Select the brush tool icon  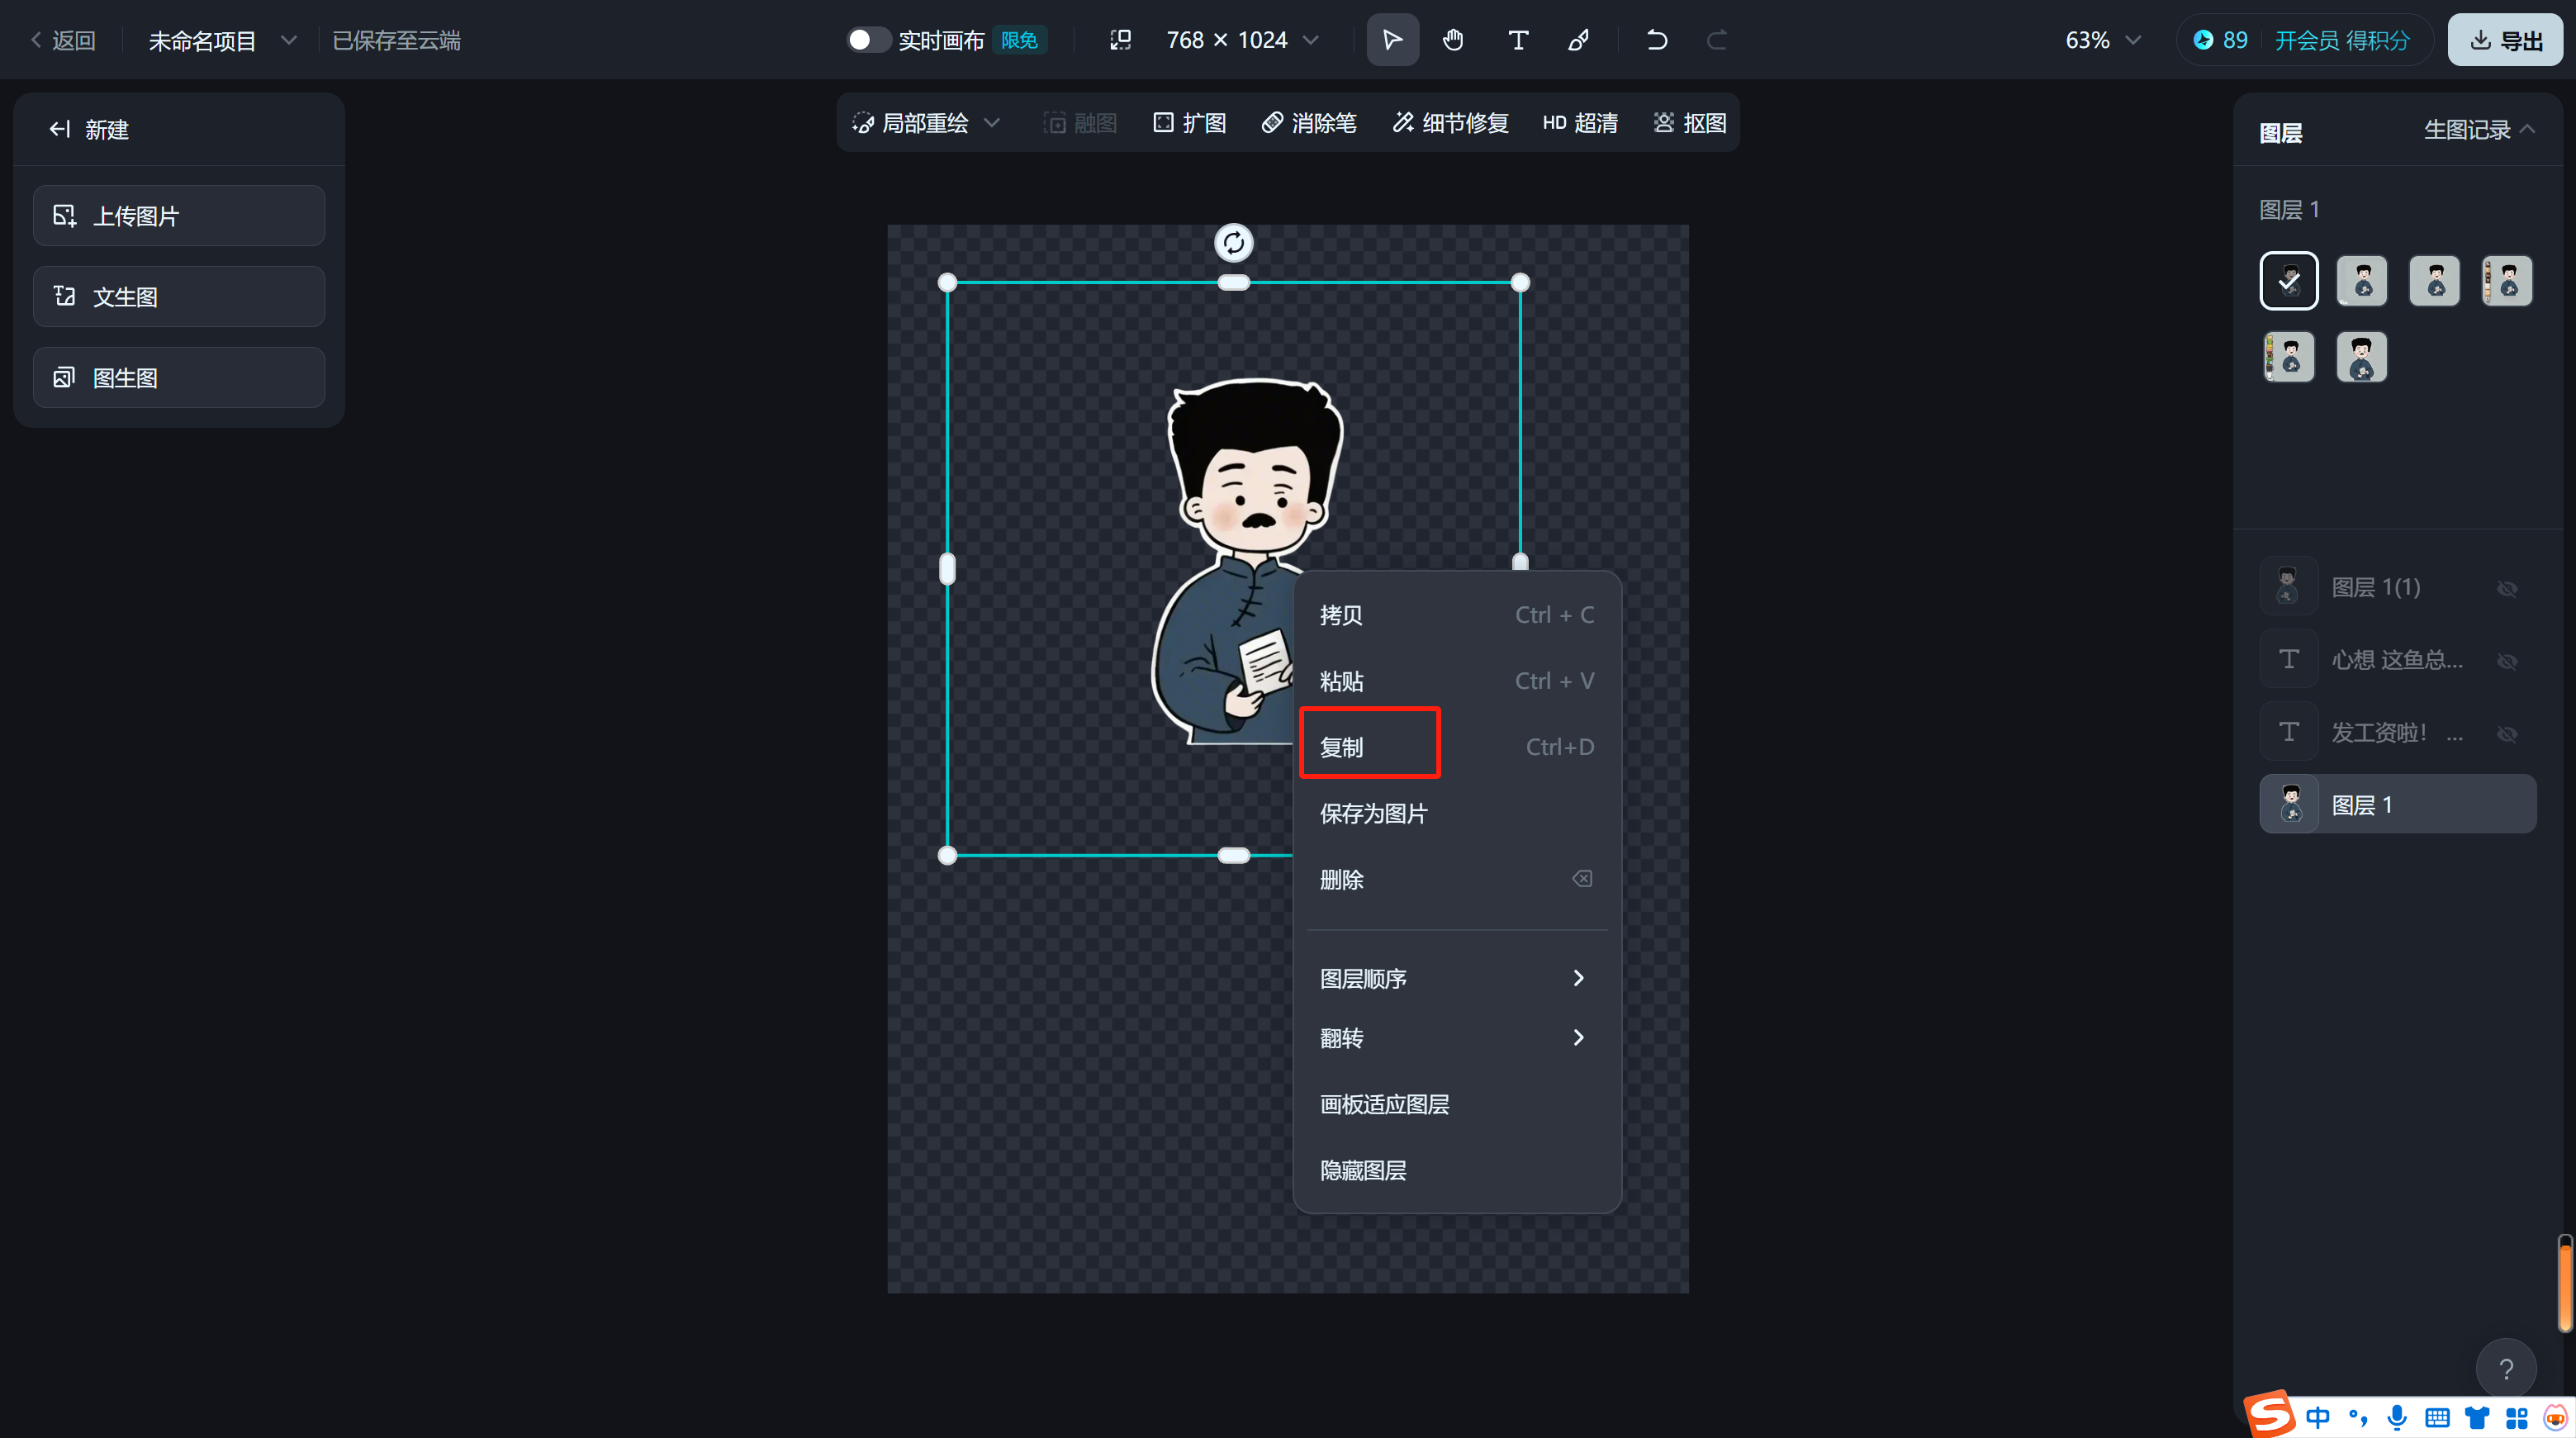(x=1579, y=40)
